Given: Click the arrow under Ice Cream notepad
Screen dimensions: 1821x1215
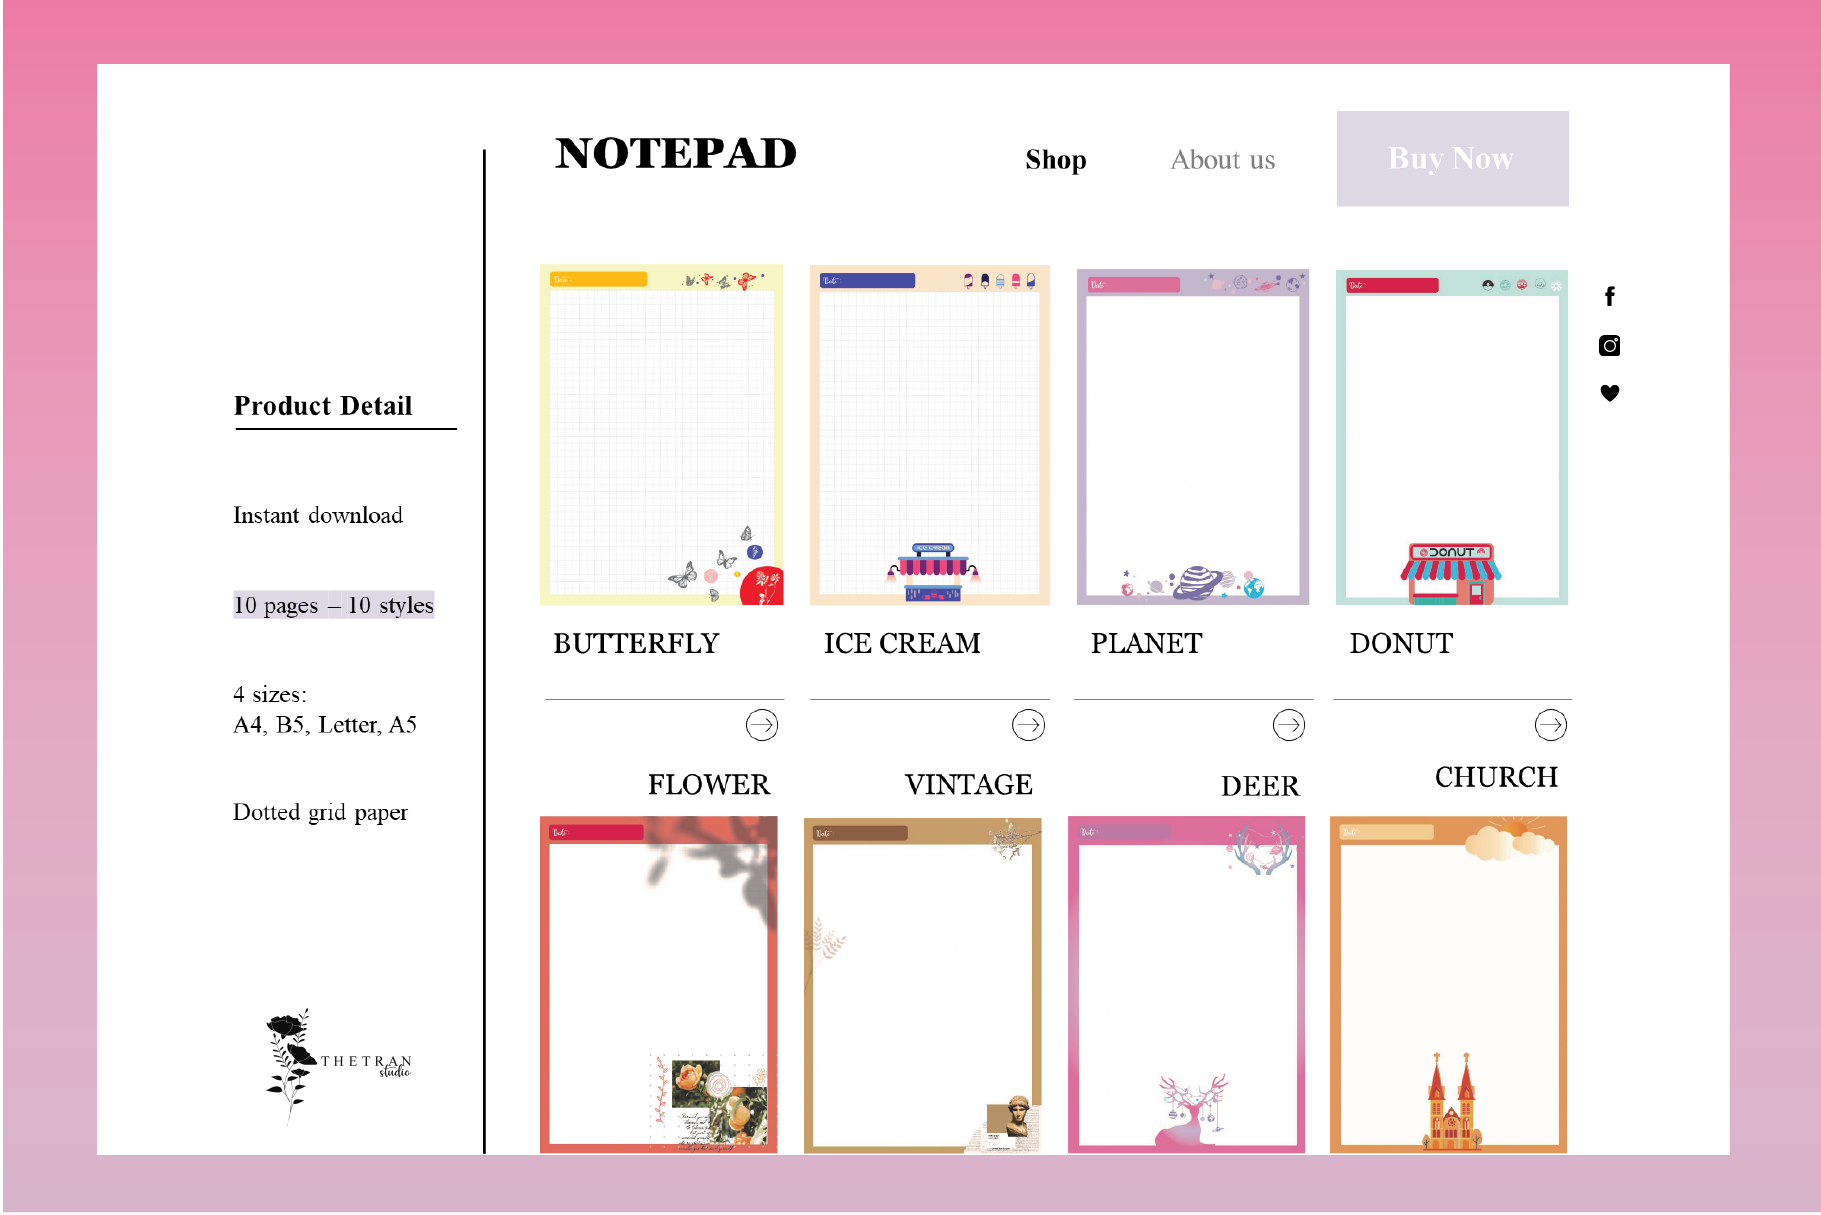Looking at the screenshot, I should 1028,725.
